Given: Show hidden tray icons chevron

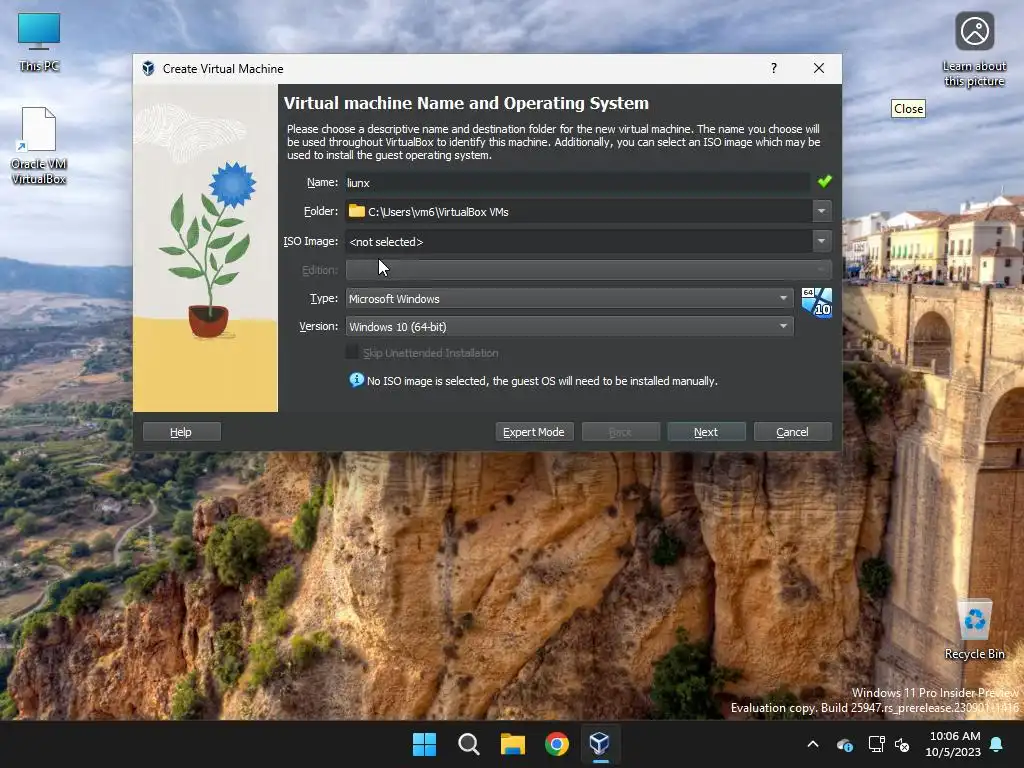Looking at the screenshot, I should click(x=812, y=744).
